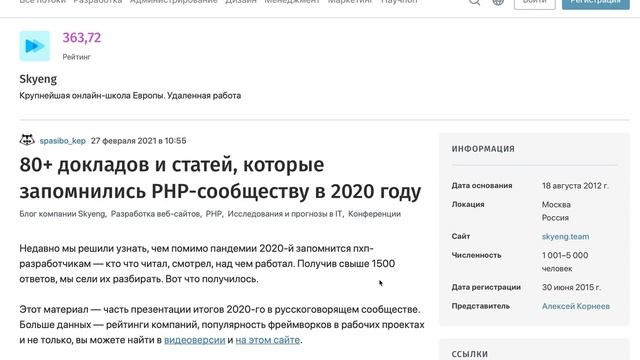Open the search magnifier icon
The width and height of the screenshot is (640, 360).
tap(474, 2)
